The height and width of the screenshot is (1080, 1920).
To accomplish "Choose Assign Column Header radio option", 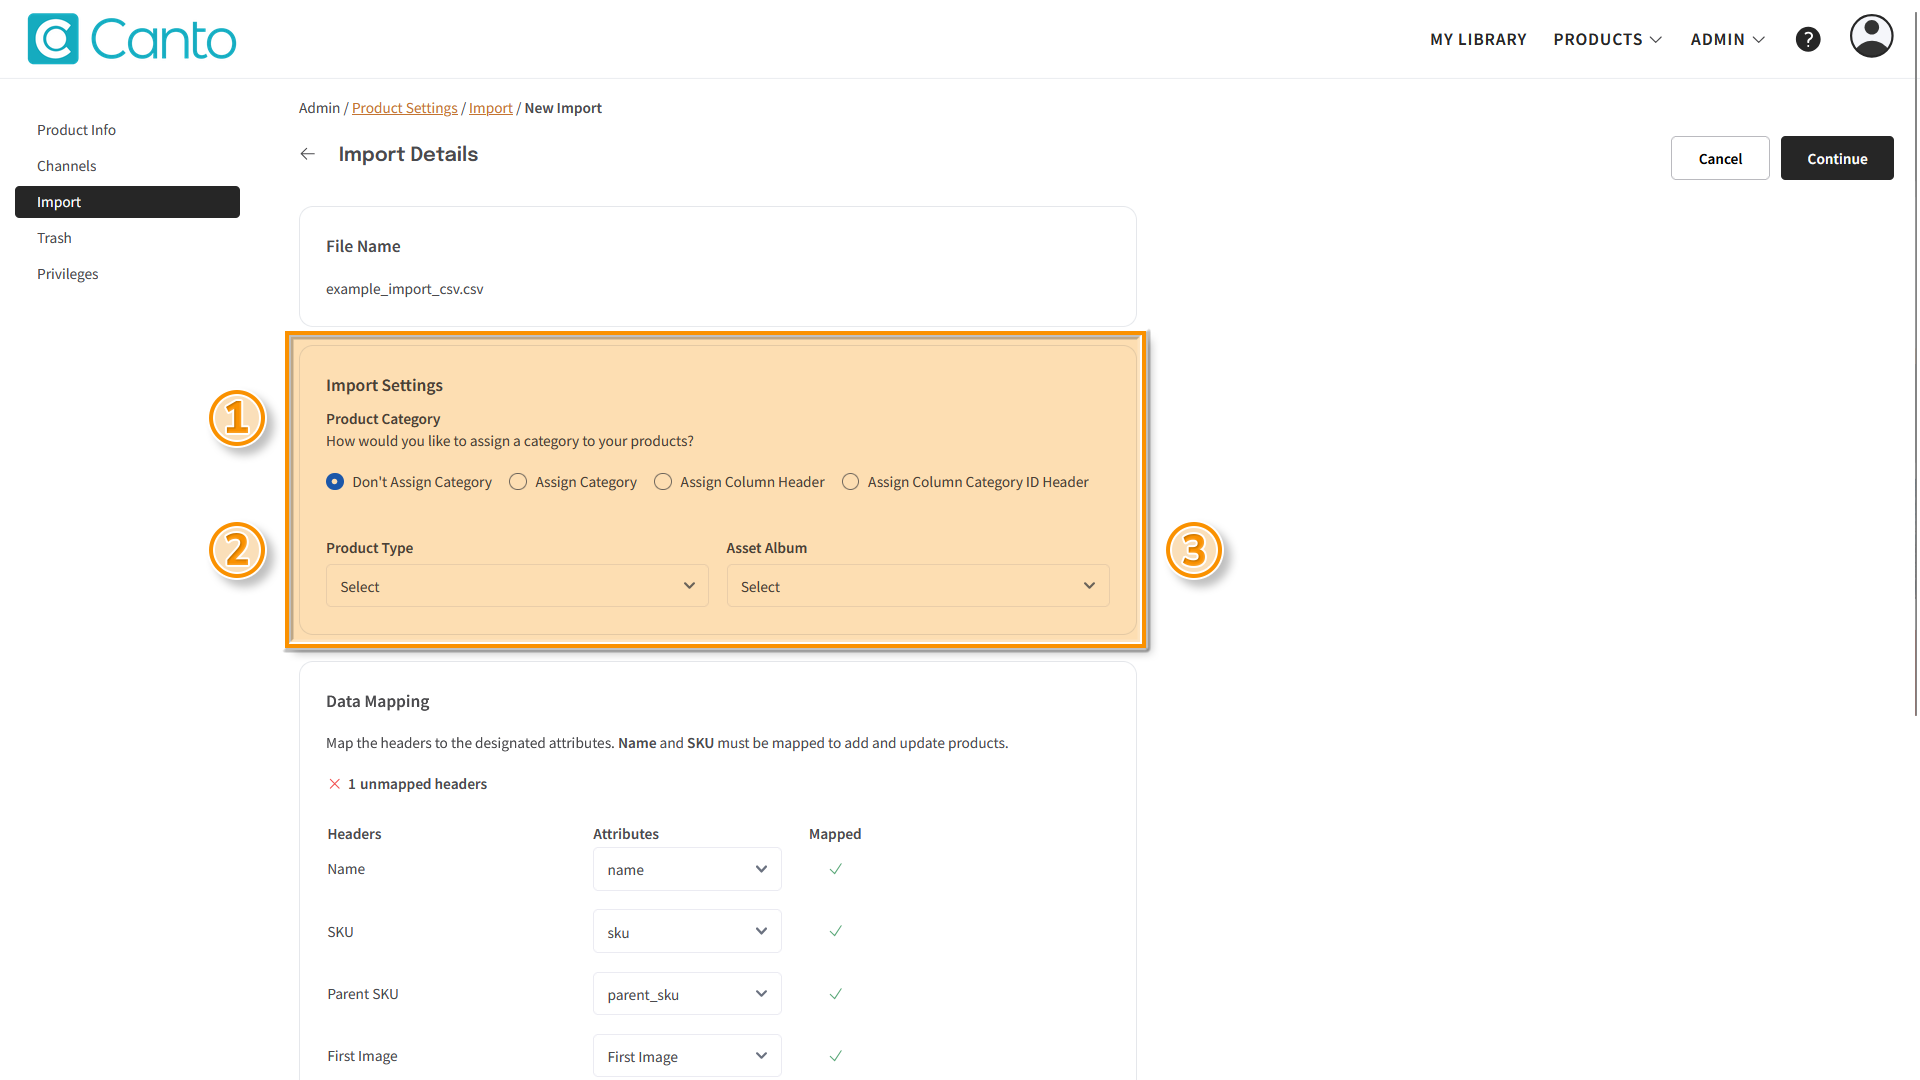I will click(663, 482).
